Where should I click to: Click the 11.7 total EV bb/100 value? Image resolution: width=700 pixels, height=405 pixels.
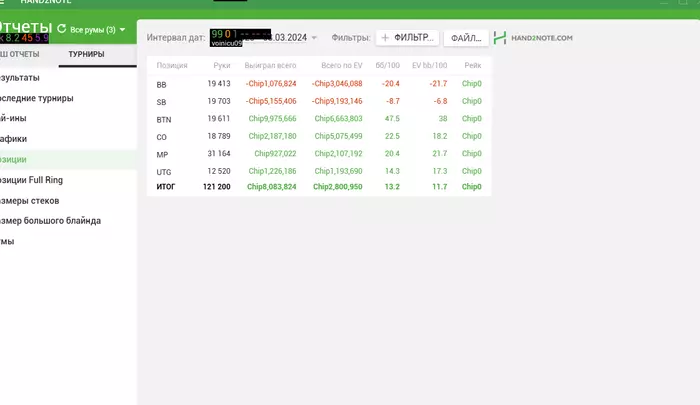[x=440, y=187]
